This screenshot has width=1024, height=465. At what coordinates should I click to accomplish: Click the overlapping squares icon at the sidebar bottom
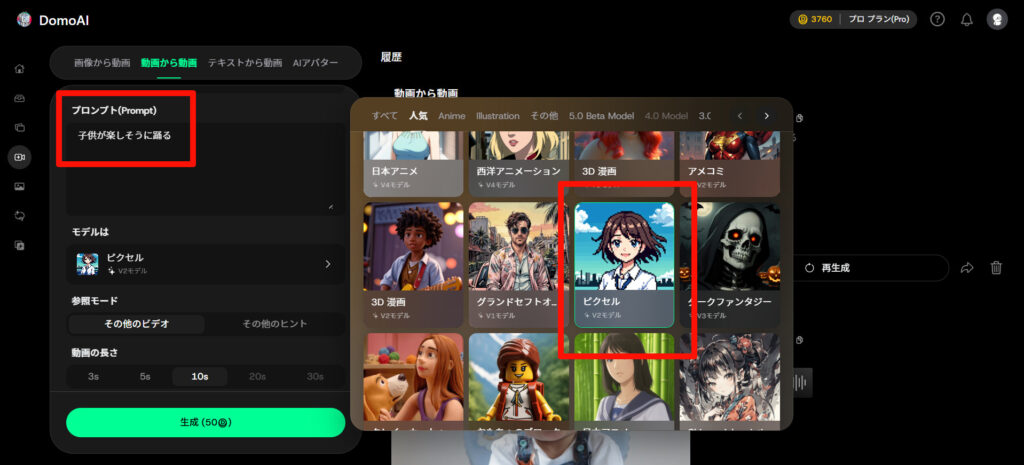pyautogui.click(x=20, y=246)
